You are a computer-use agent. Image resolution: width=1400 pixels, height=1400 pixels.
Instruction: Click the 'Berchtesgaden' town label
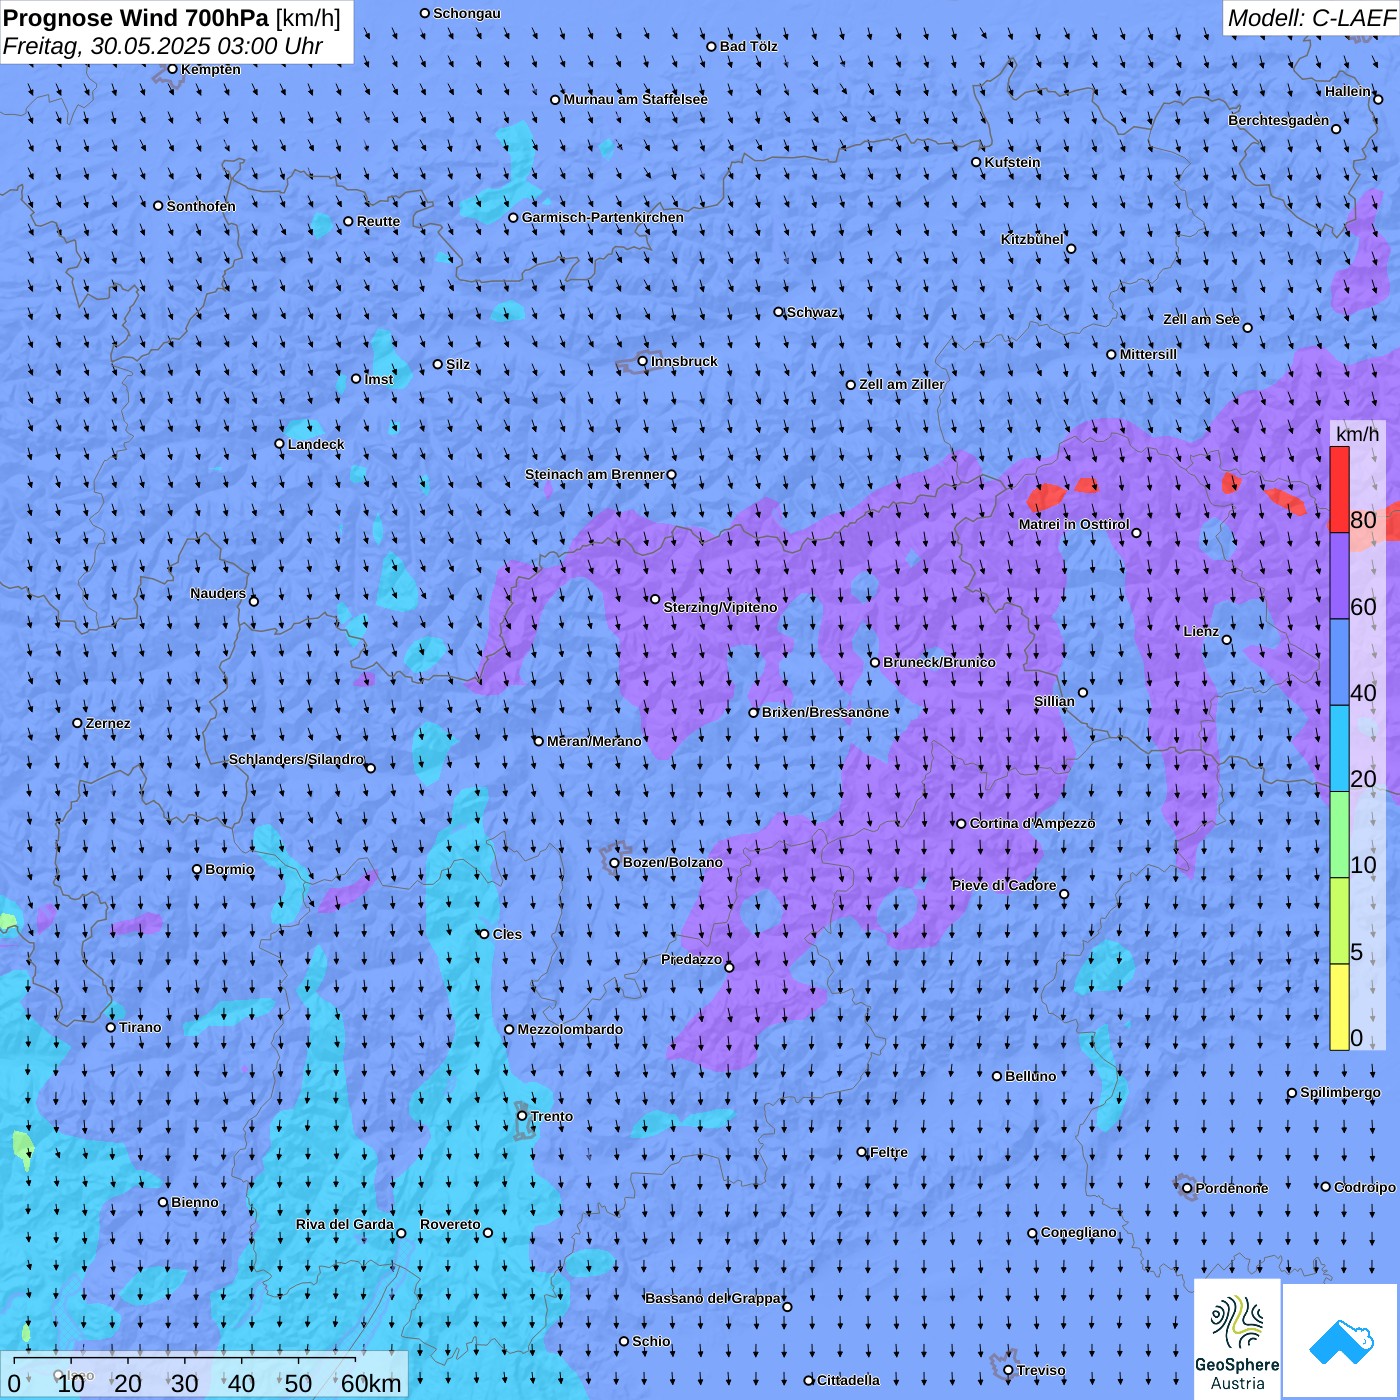1279,120
